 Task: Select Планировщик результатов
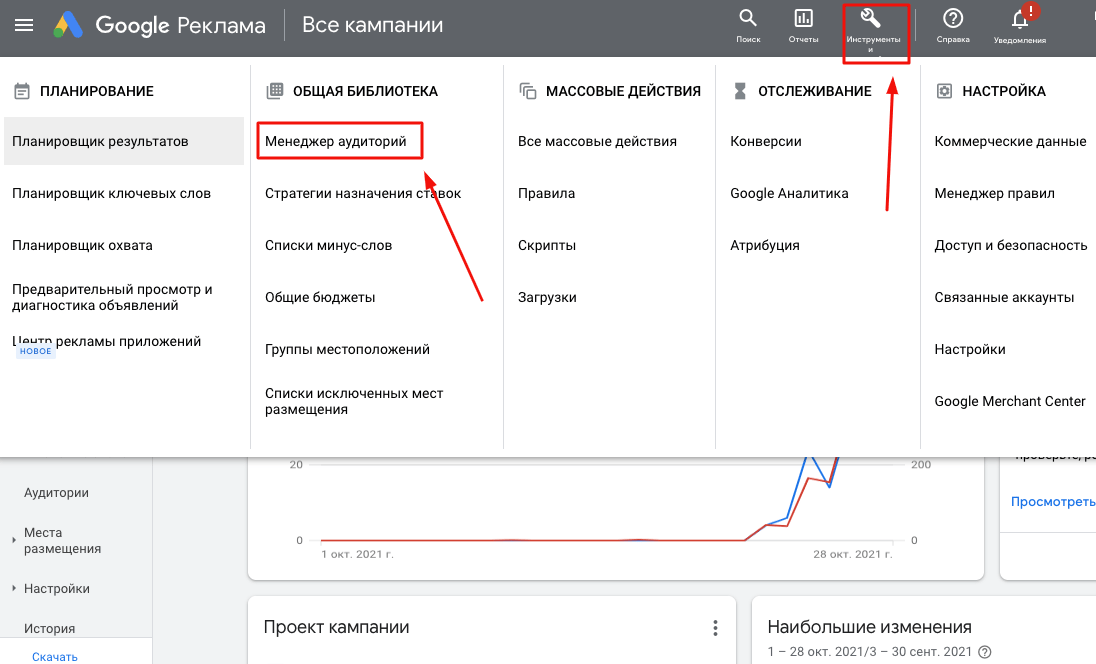click(x=124, y=141)
